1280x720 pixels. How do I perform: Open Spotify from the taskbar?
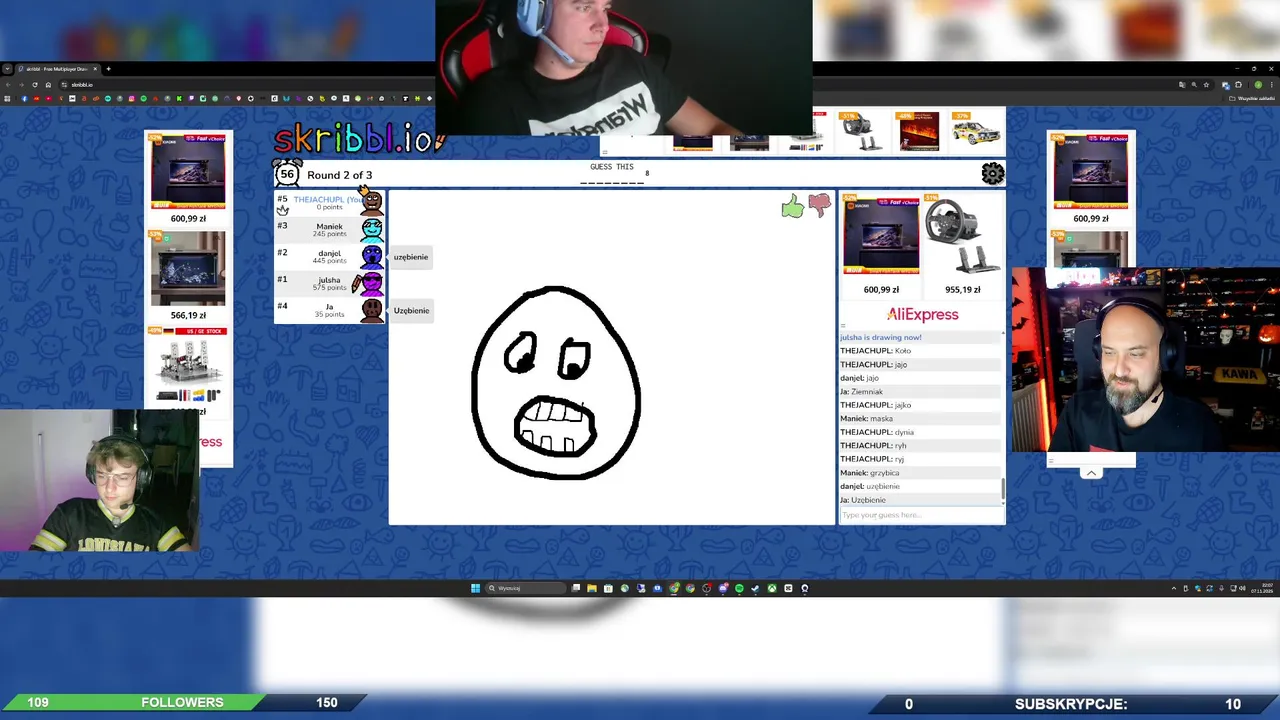(x=739, y=588)
